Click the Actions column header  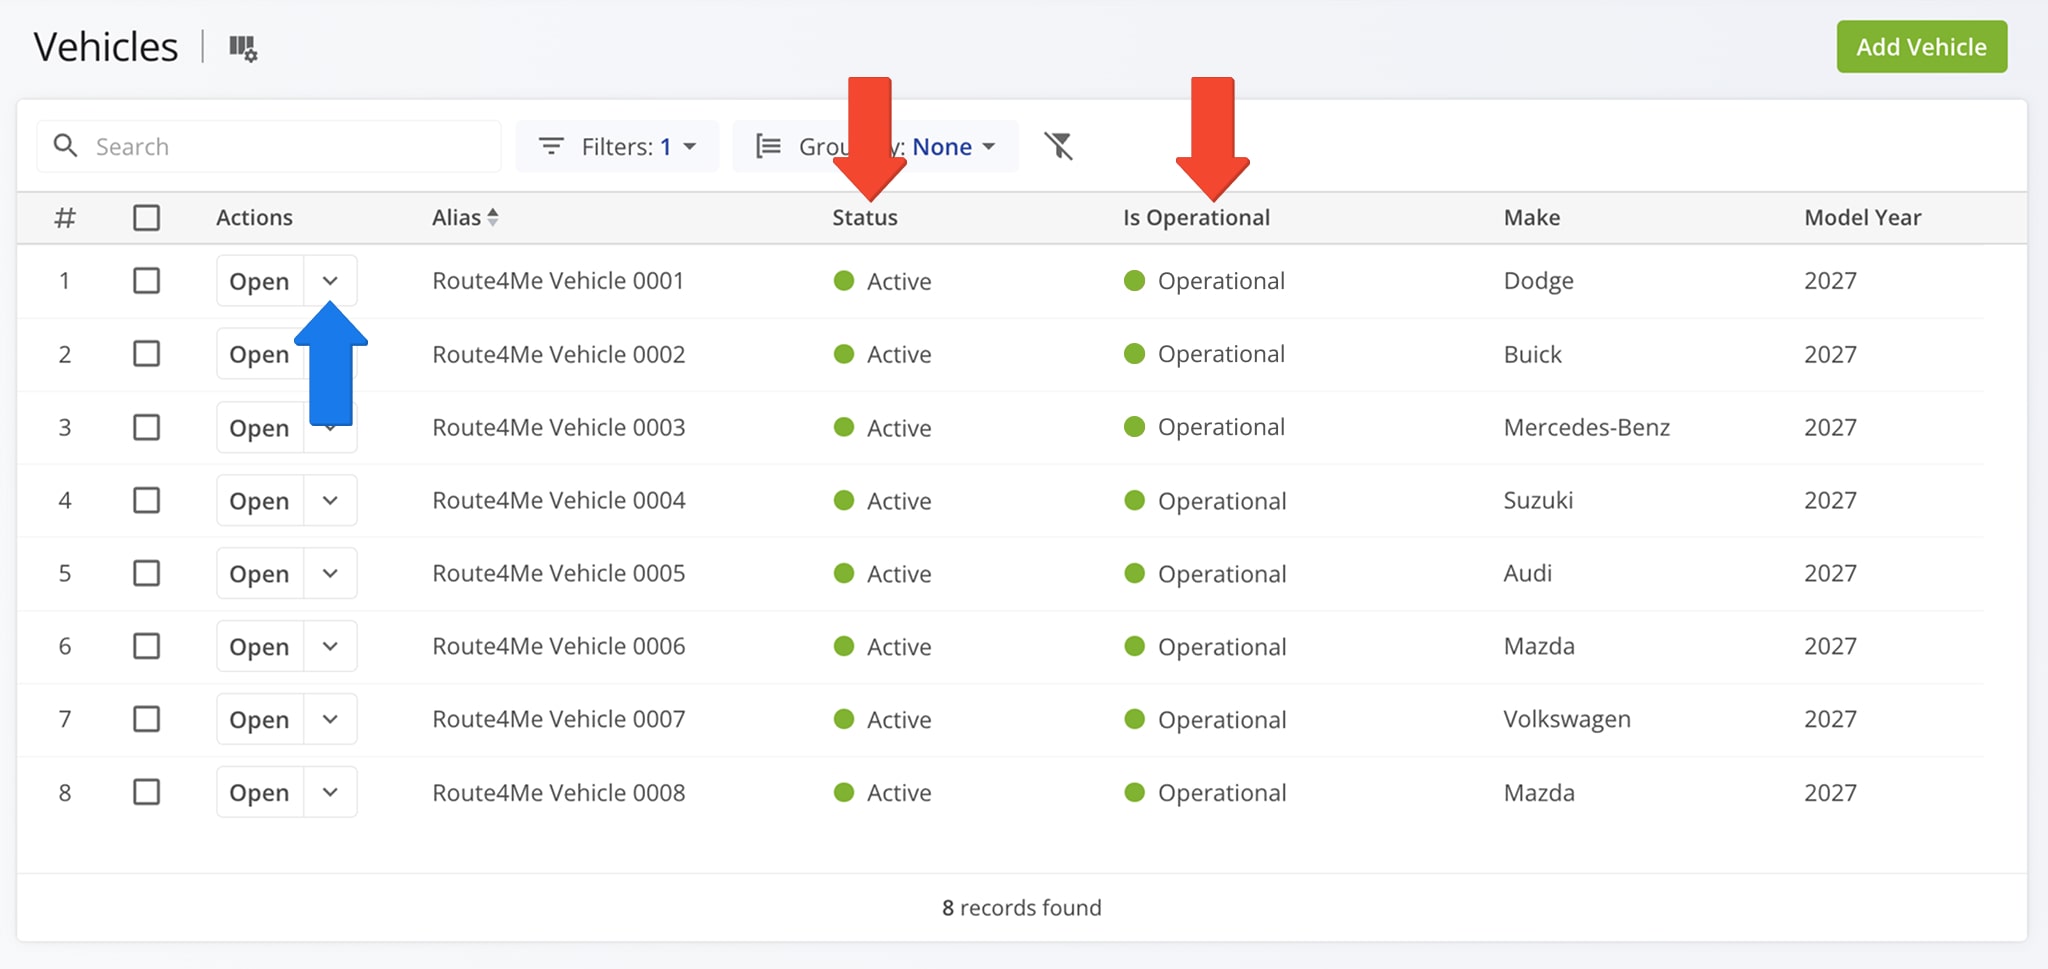(254, 217)
